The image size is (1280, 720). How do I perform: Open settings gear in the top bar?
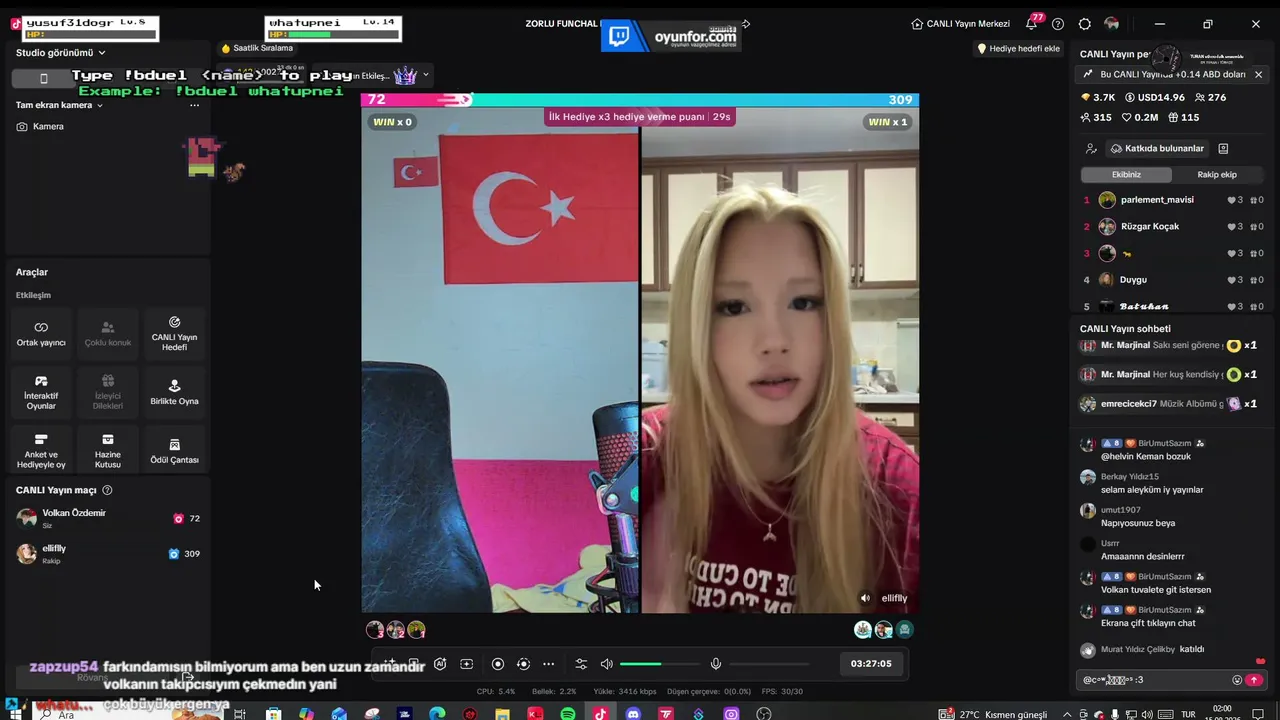click(x=1085, y=24)
